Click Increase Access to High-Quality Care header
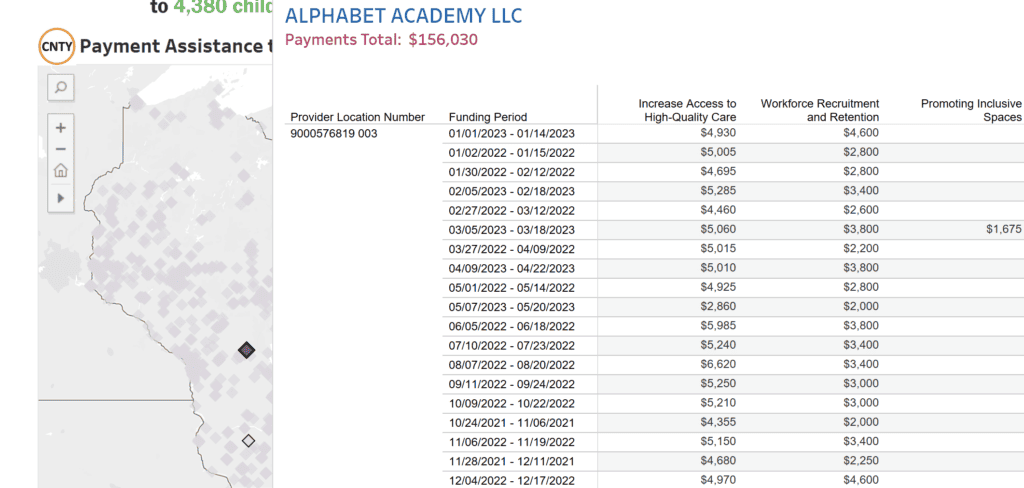Image resolution: width=1024 pixels, height=488 pixels. (687, 110)
